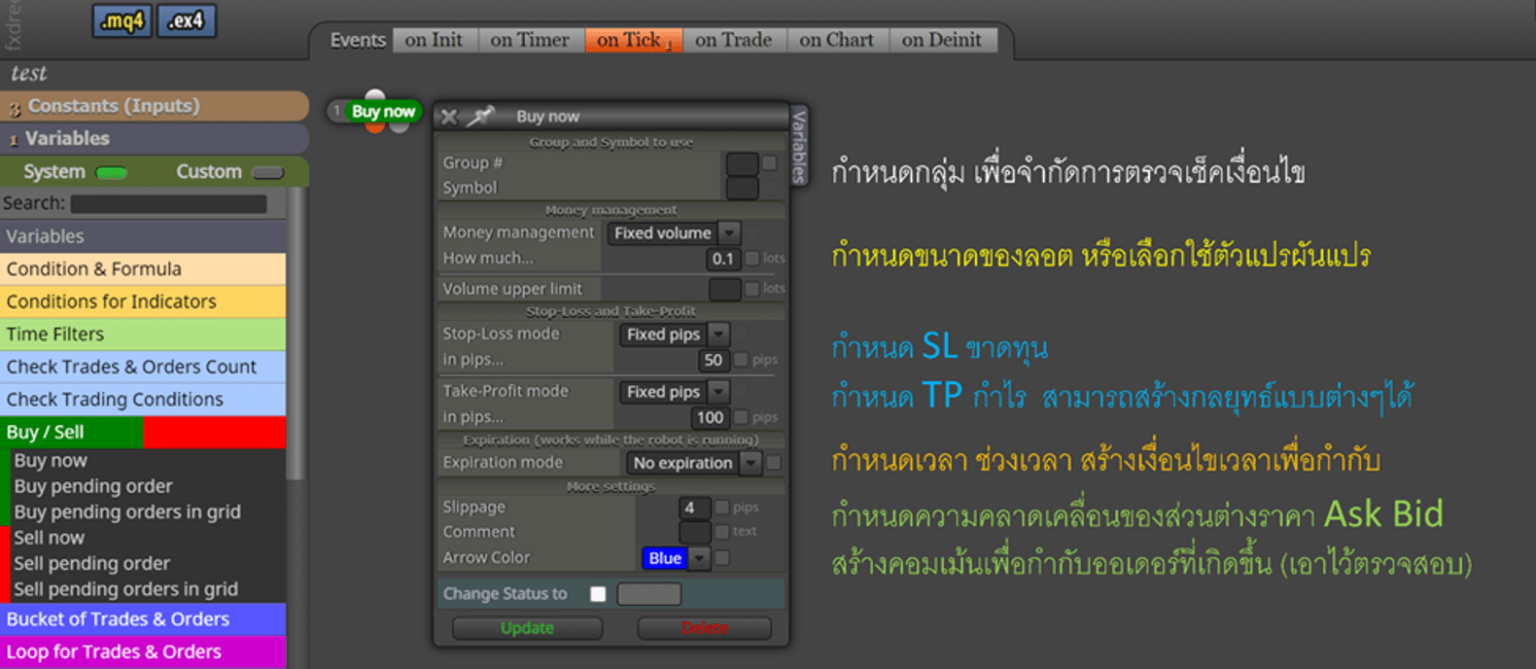1536x669 pixels.
Task: Click the Delete button
Action: (x=704, y=628)
